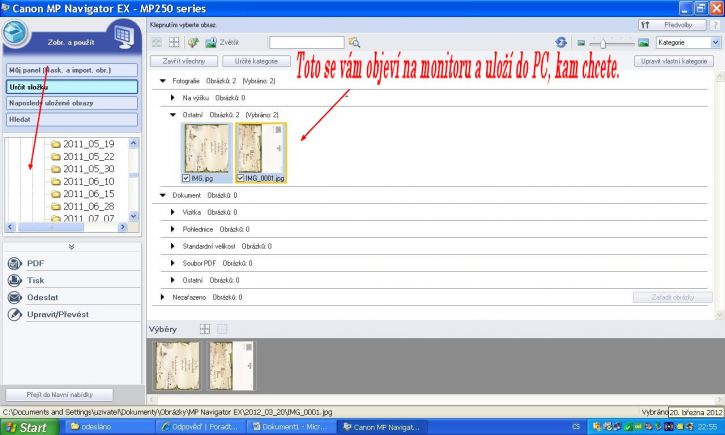725x435 pixels.
Task: Click the search magnifier icon
Action: [x=354, y=43]
